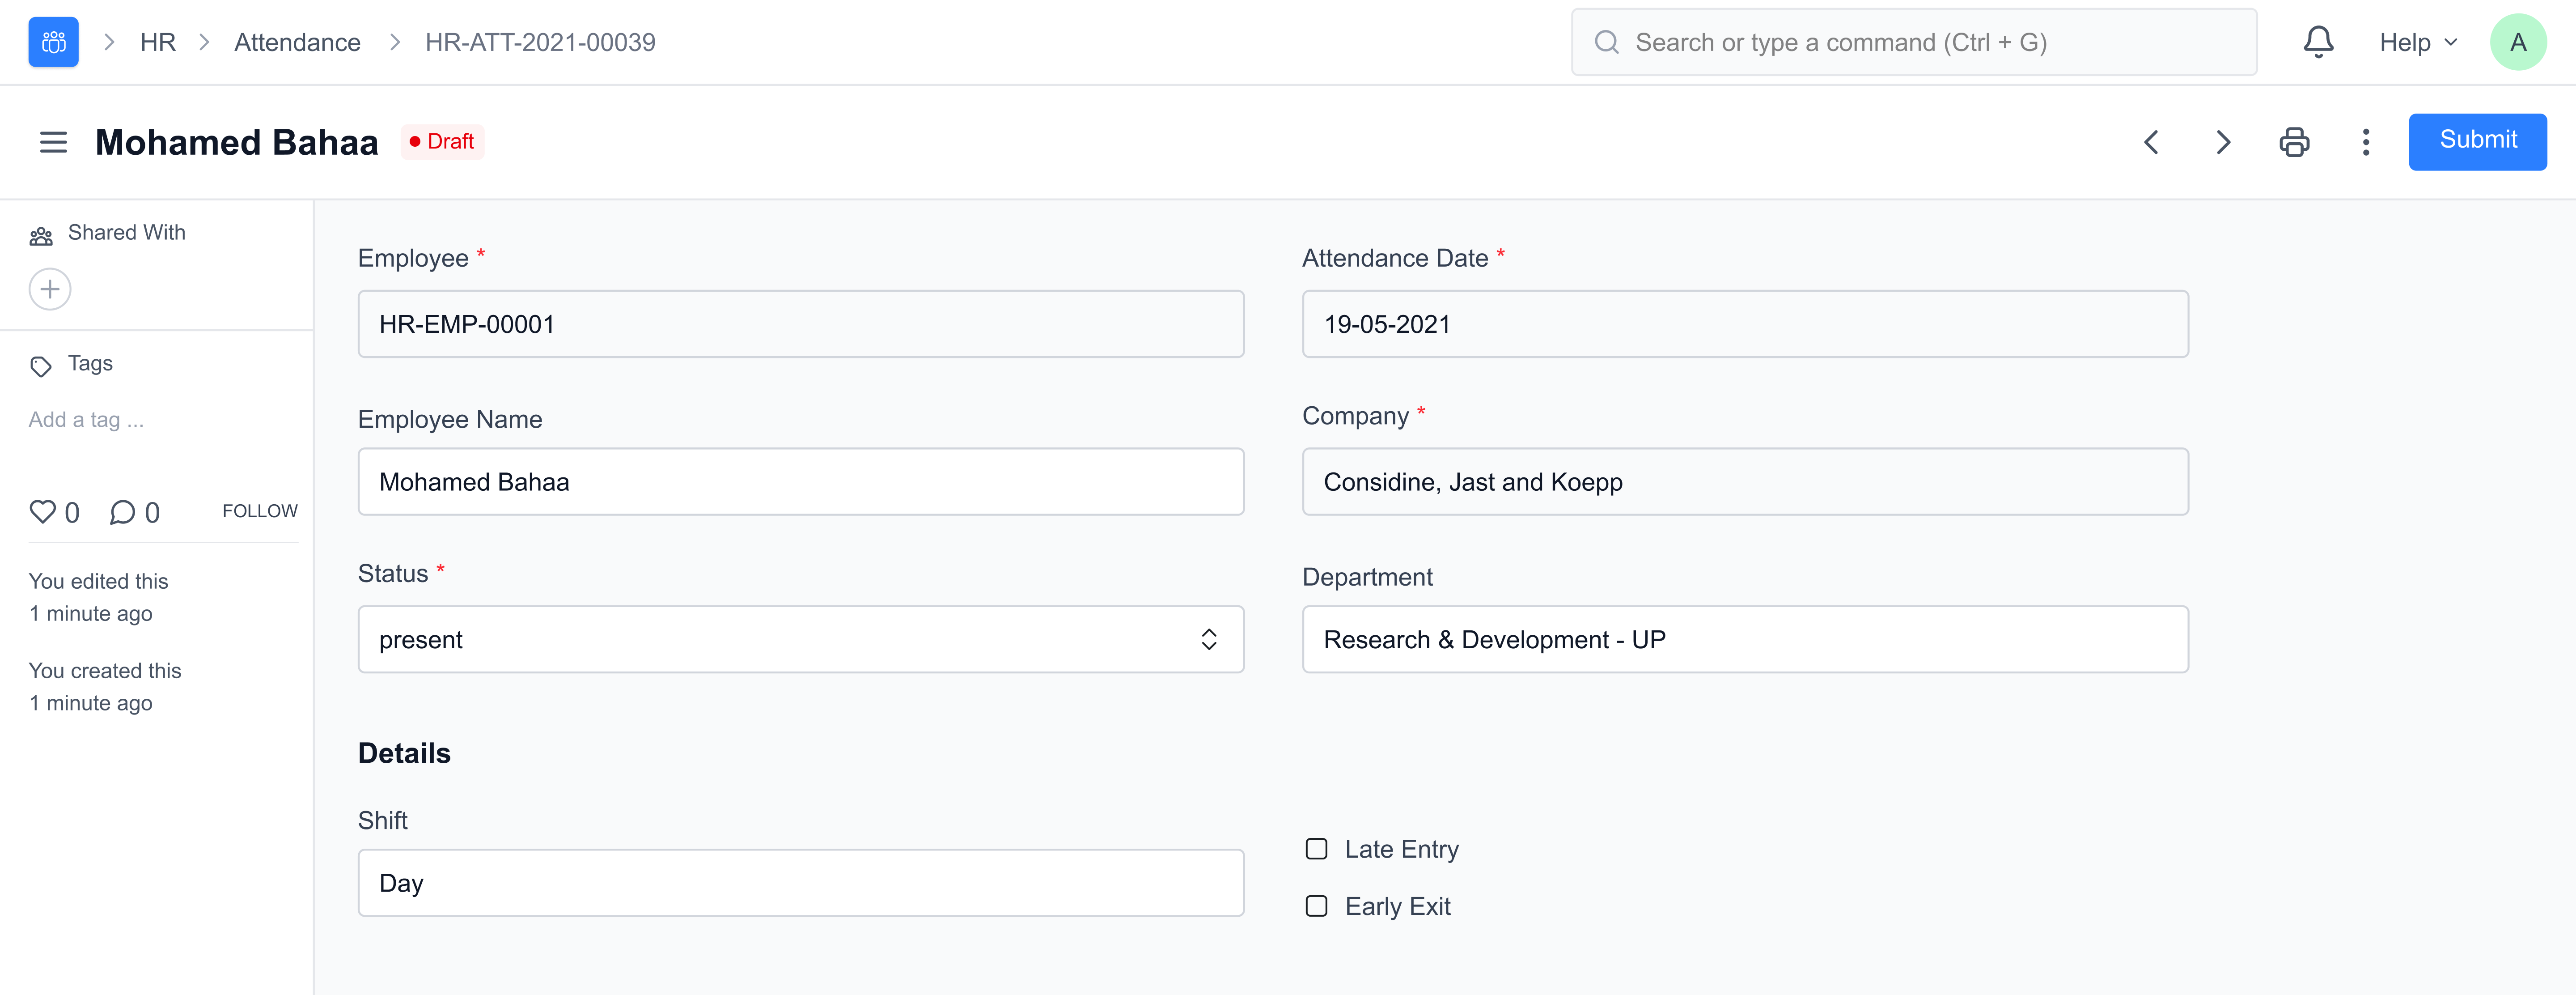Like this document with heart icon
The width and height of the screenshot is (2576, 995).
[x=42, y=512]
